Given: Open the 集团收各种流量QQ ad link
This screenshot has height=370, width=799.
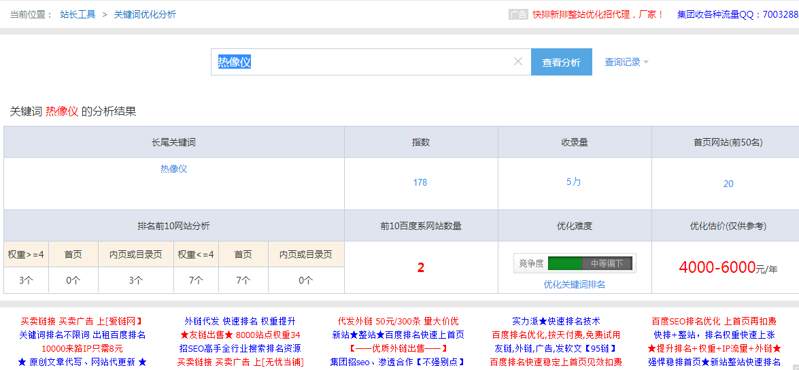Looking at the screenshot, I should (738, 14).
